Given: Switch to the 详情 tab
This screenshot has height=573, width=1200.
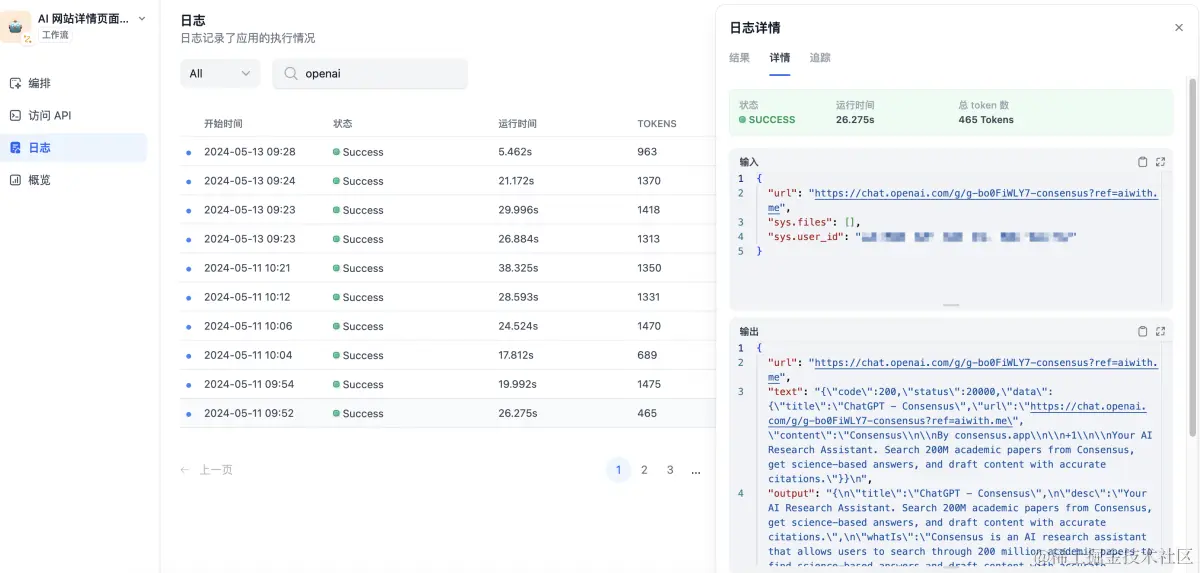Looking at the screenshot, I should tap(780, 58).
